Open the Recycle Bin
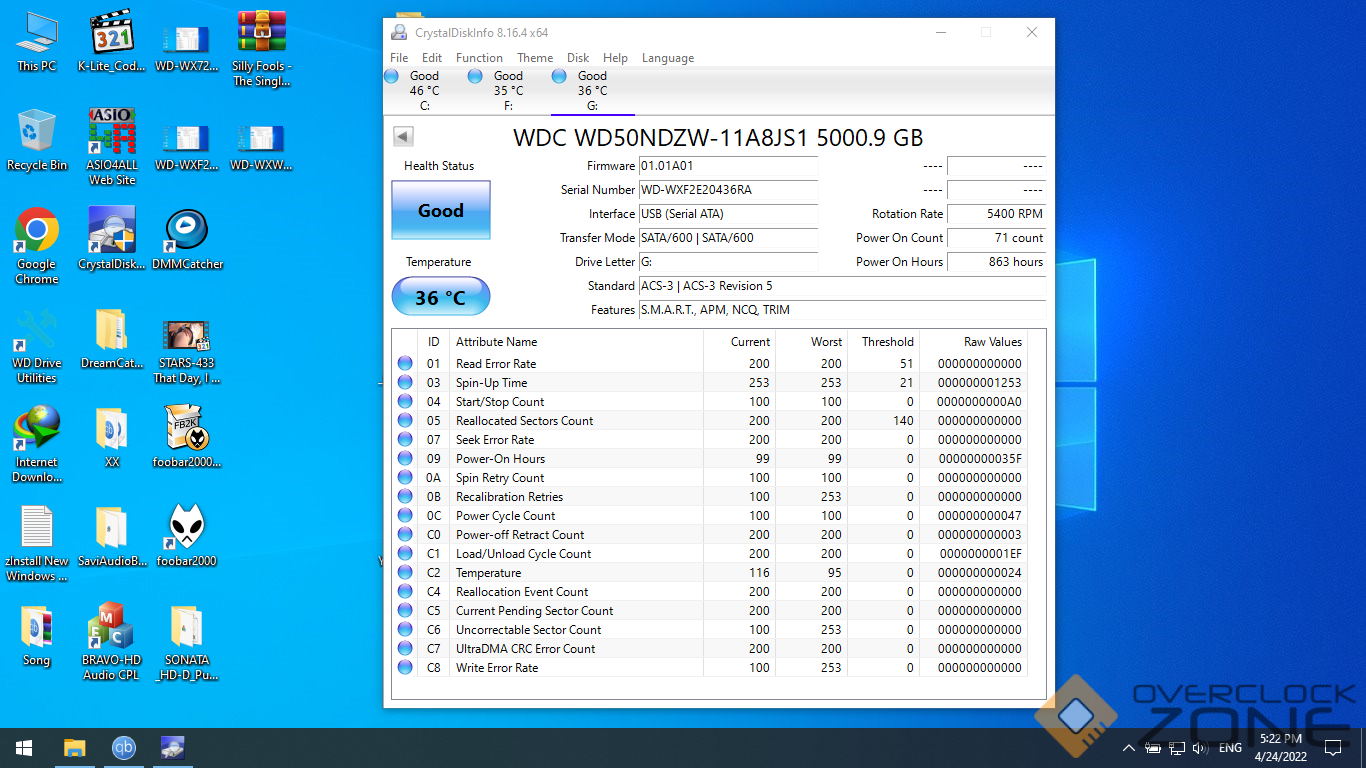This screenshot has width=1366, height=768. click(36, 132)
